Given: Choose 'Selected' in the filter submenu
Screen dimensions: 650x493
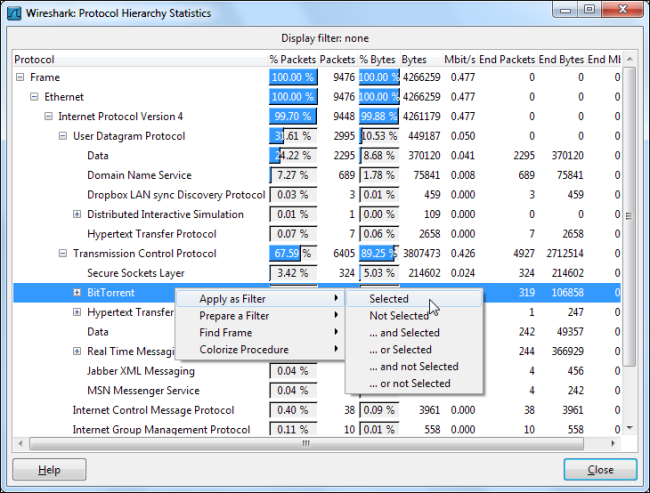Looking at the screenshot, I should click(x=389, y=299).
